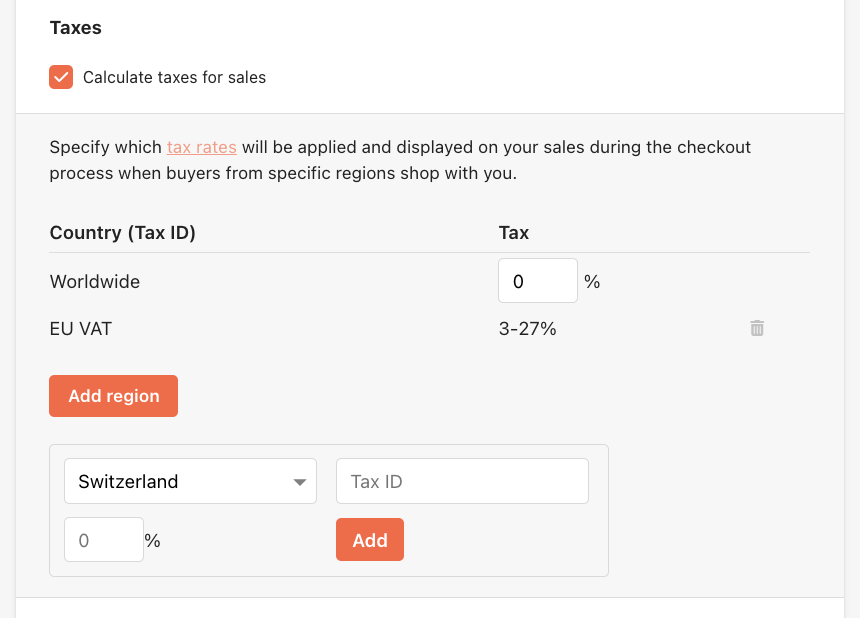Image resolution: width=860 pixels, height=618 pixels.
Task: Select the EU VAT row label
Action: click(81, 329)
